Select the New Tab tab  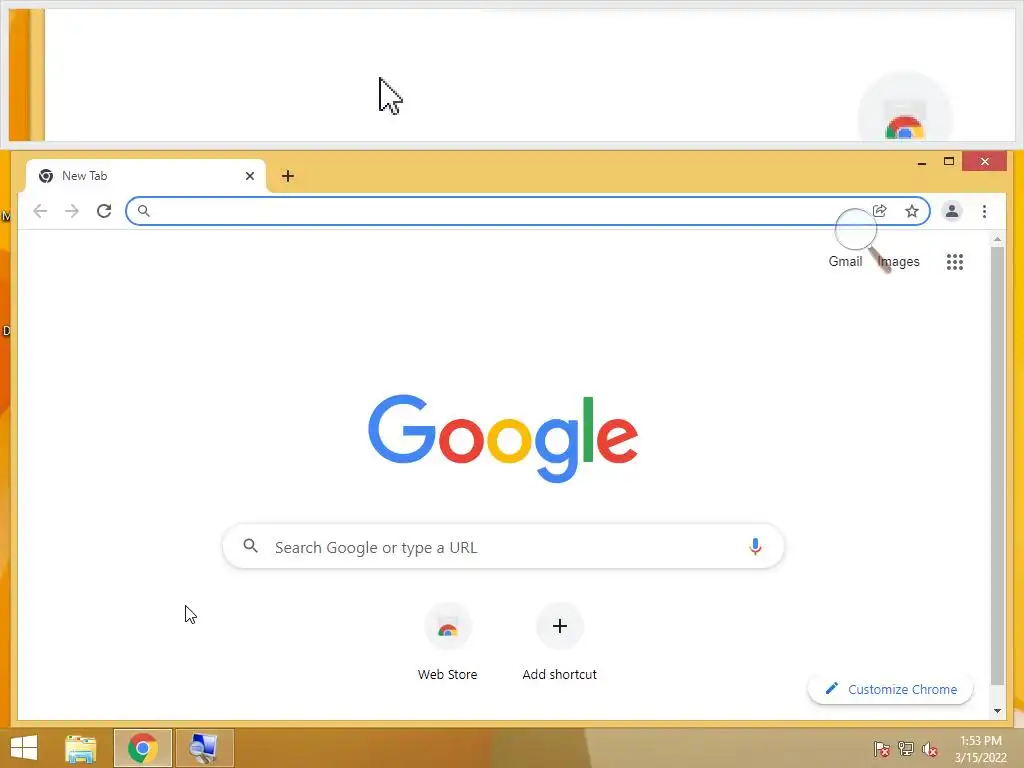tap(146, 176)
